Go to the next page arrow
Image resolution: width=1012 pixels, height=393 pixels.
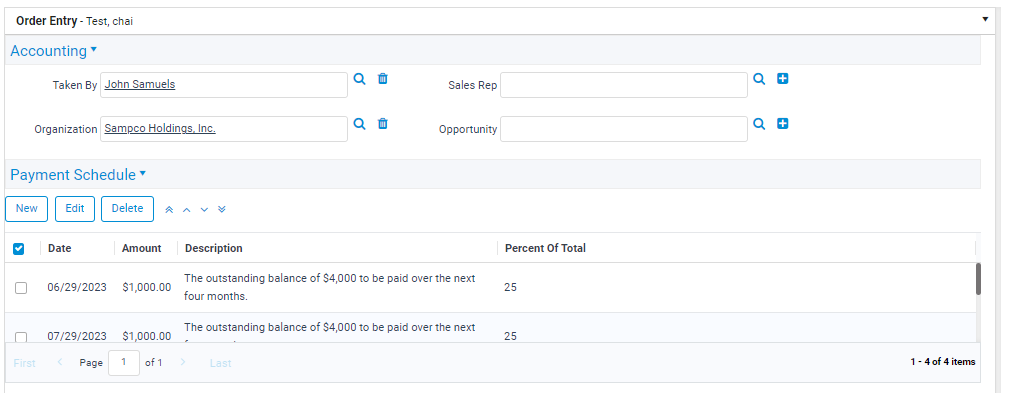pos(183,362)
